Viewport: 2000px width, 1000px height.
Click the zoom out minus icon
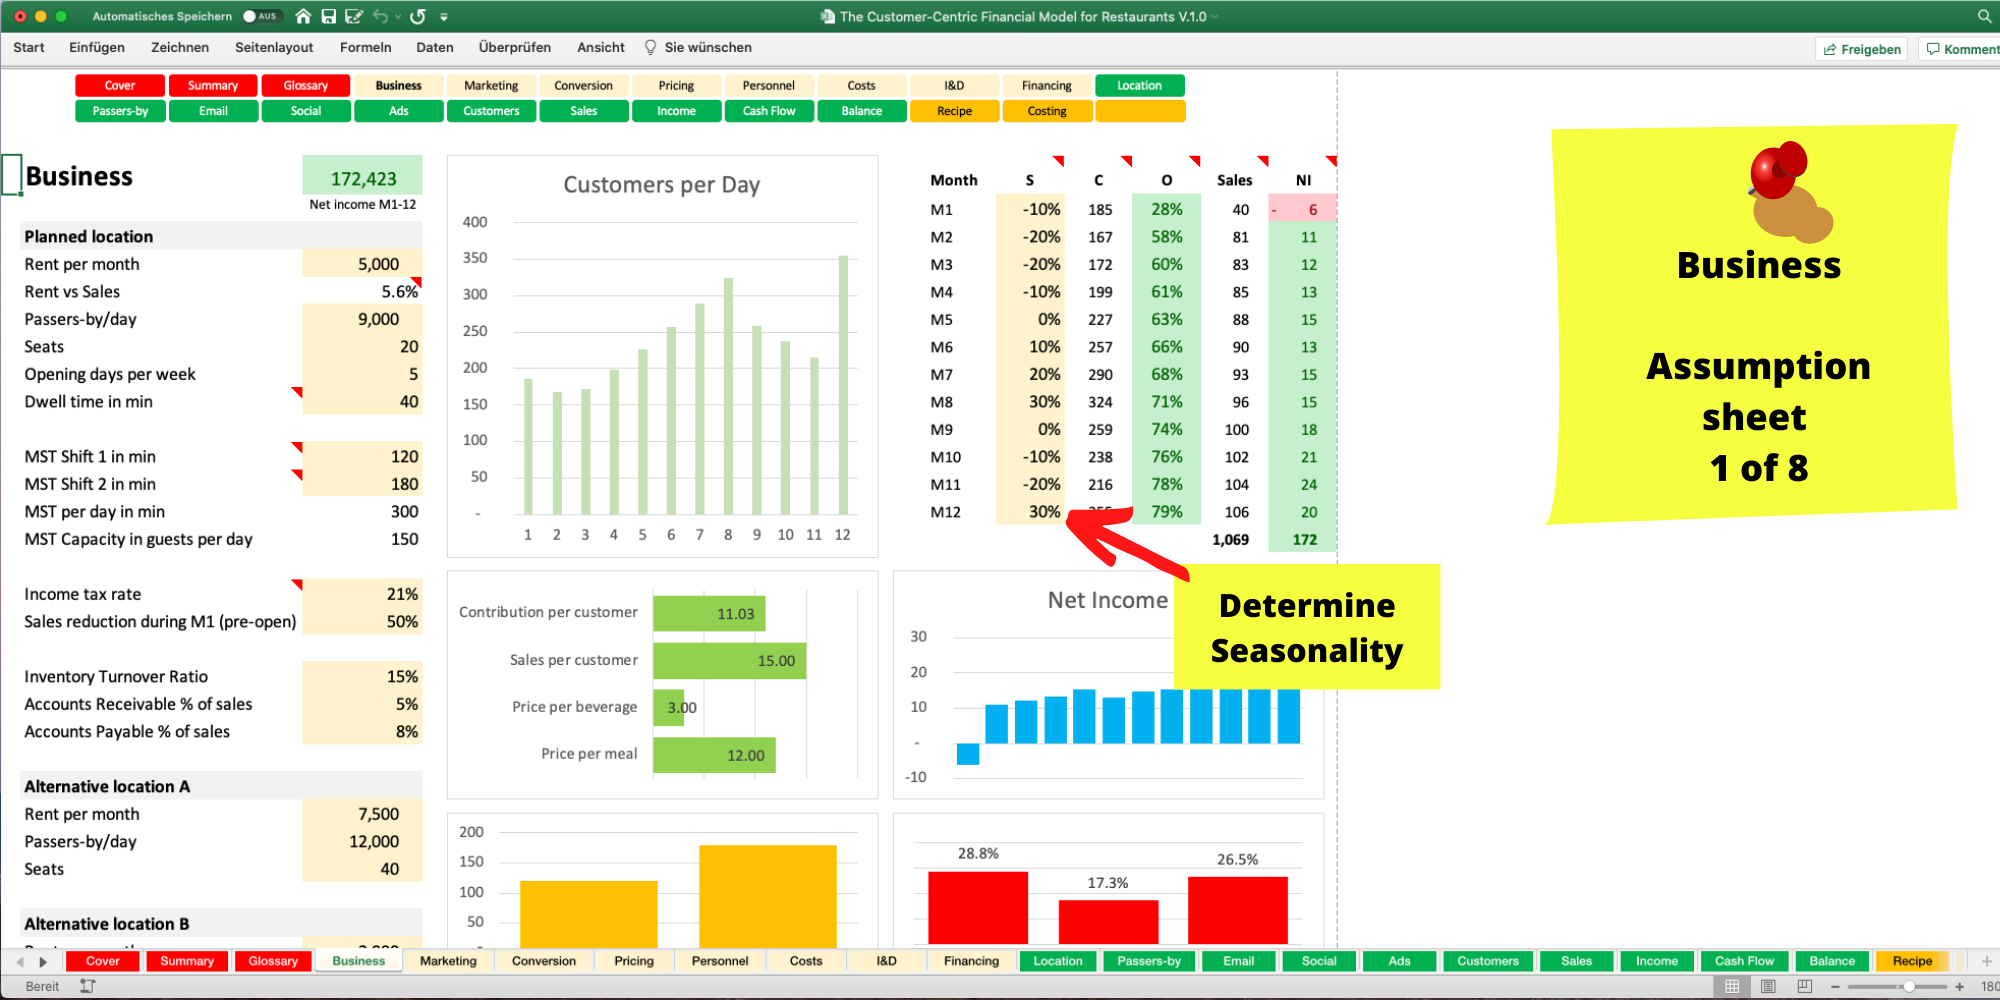click(1835, 986)
